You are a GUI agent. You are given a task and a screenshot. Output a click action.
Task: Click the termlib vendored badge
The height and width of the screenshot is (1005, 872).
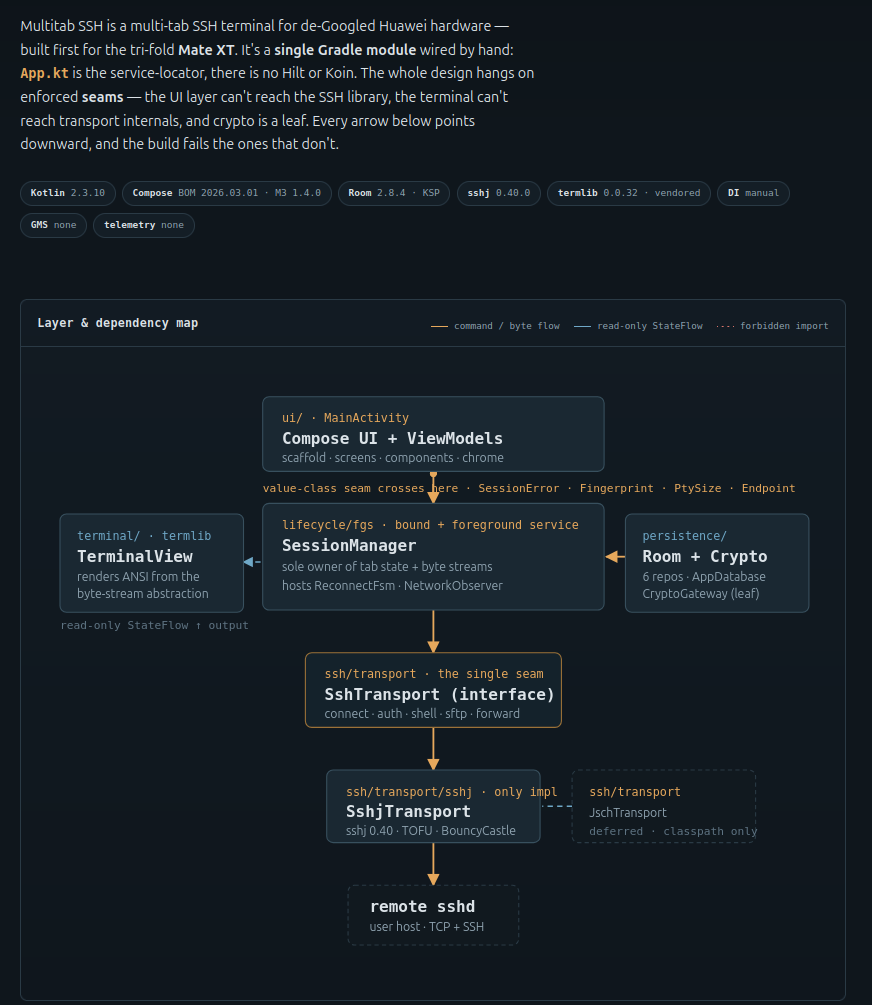pyautogui.click(x=629, y=193)
